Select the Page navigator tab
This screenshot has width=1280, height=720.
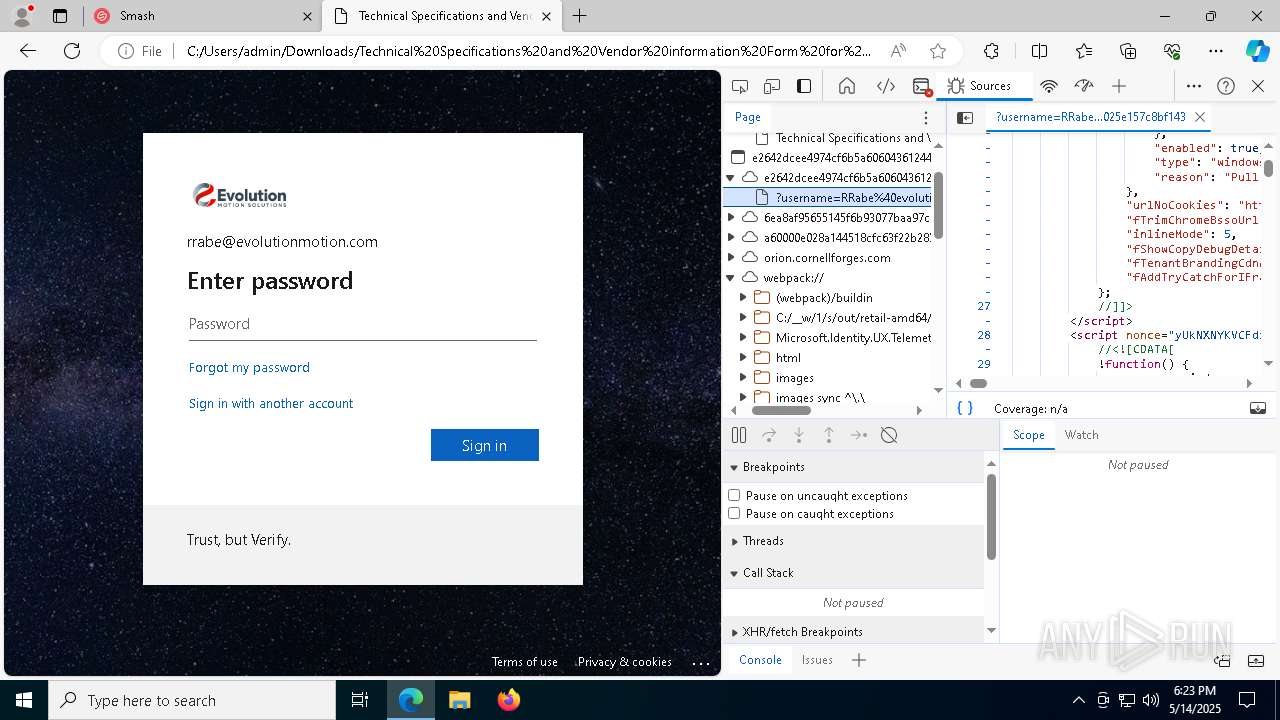748,117
